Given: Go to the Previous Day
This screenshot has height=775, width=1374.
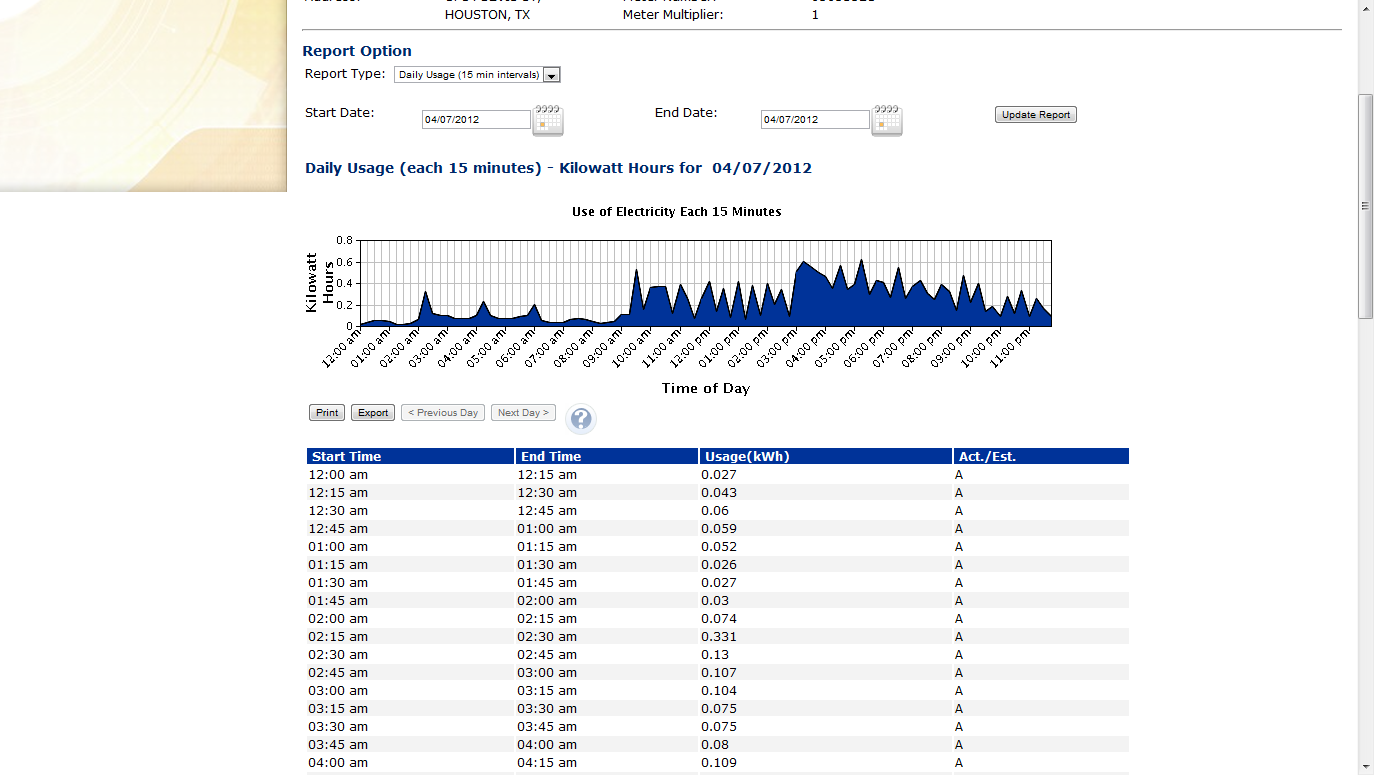Looking at the screenshot, I should [x=443, y=413].
